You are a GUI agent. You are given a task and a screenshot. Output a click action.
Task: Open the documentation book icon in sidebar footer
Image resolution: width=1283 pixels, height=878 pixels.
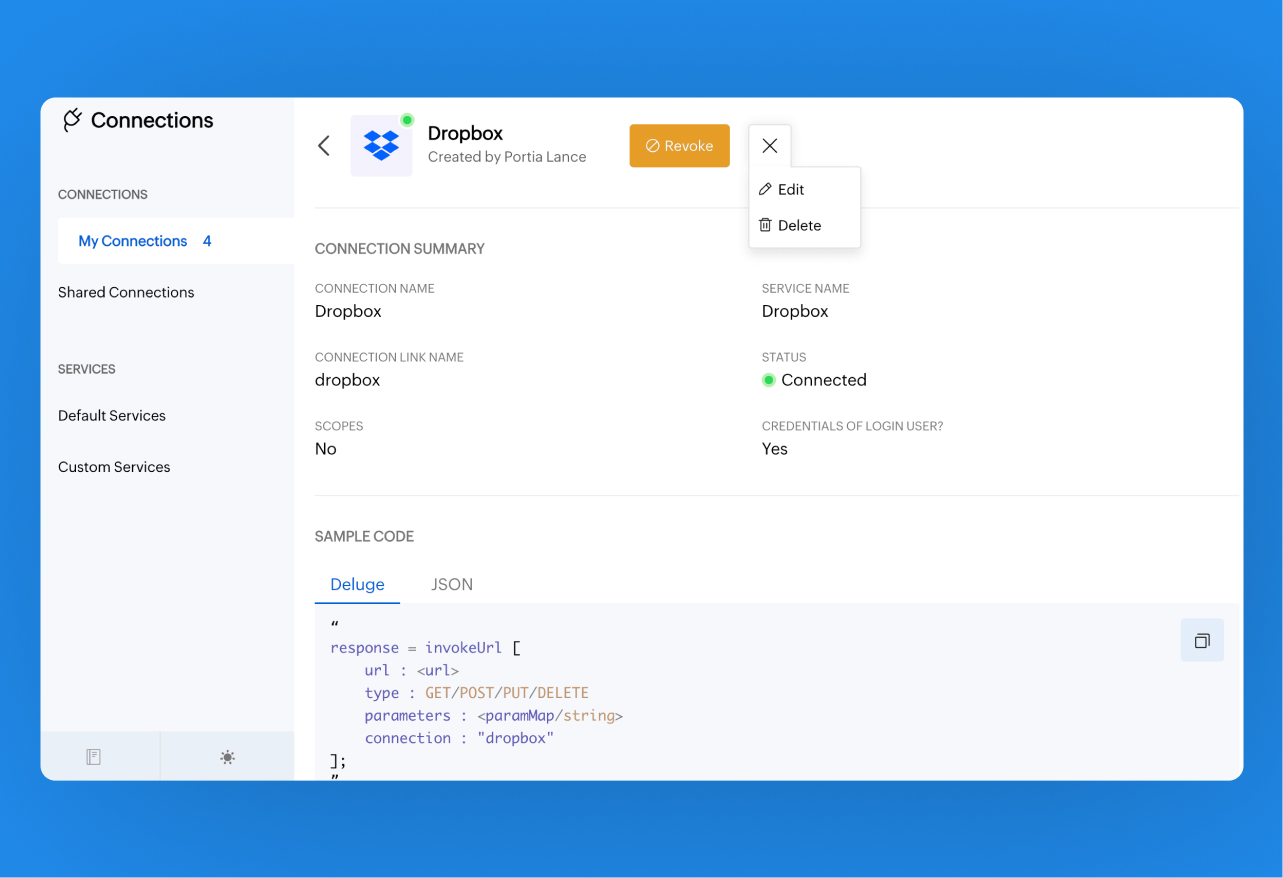click(x=94, y=757)
